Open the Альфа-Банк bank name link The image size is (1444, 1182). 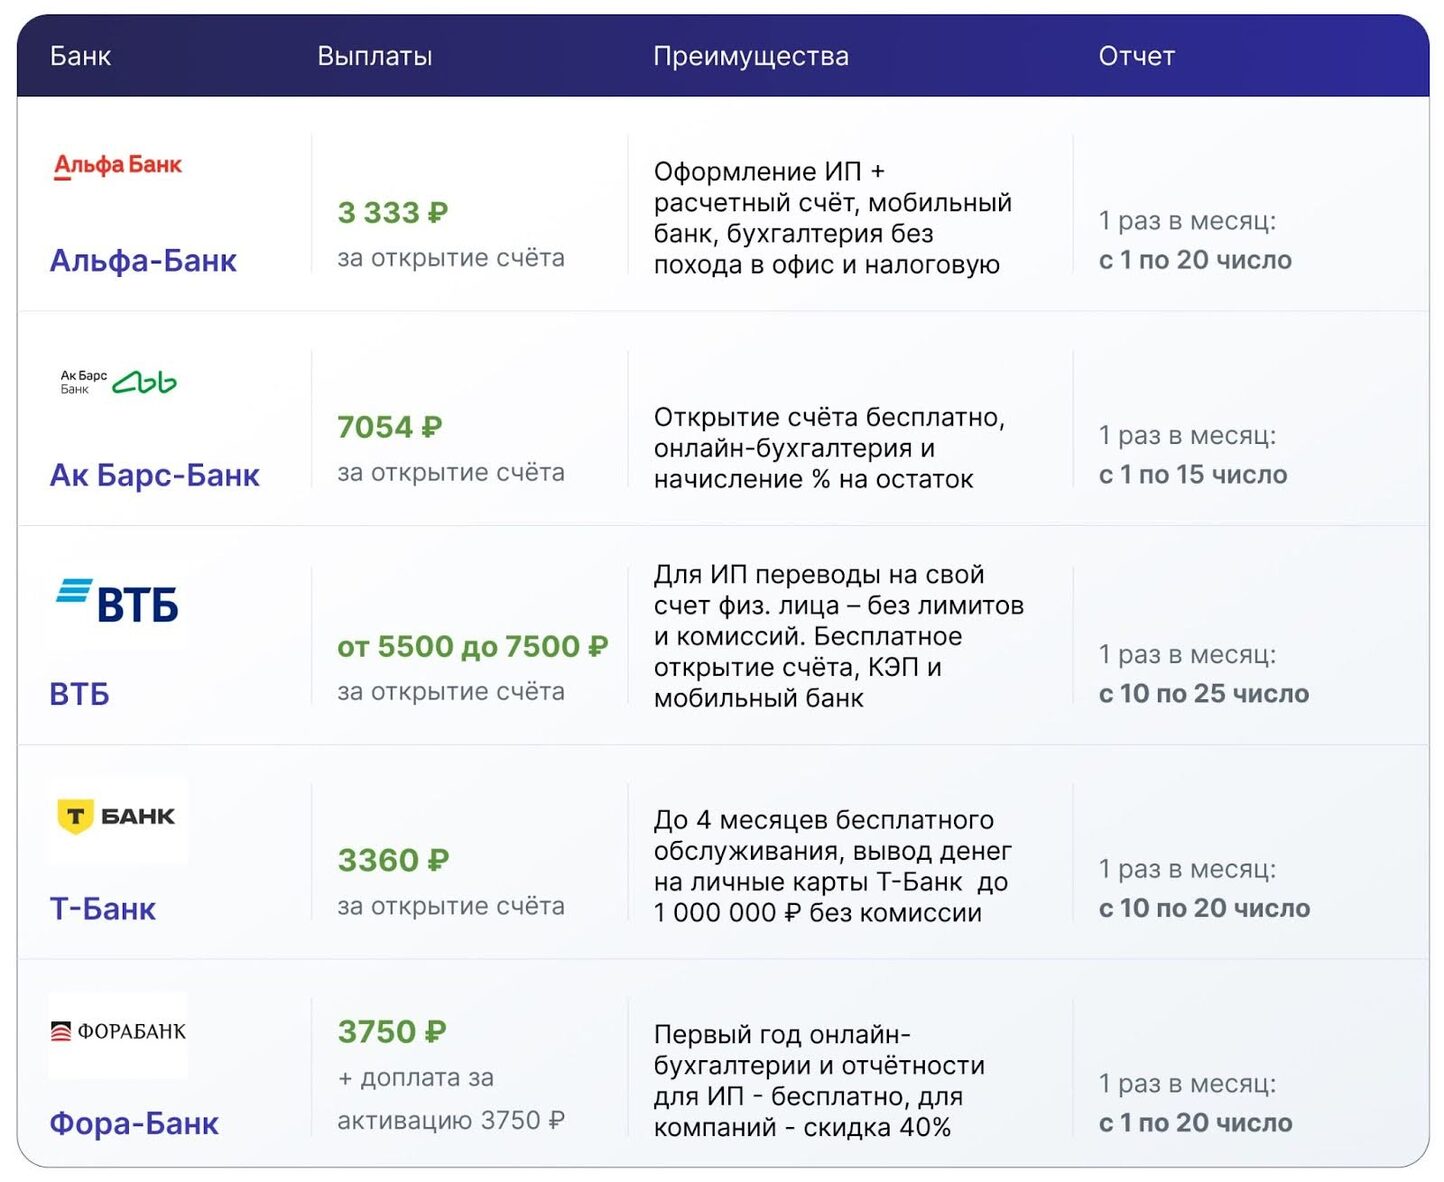click(x=143, y=261)
